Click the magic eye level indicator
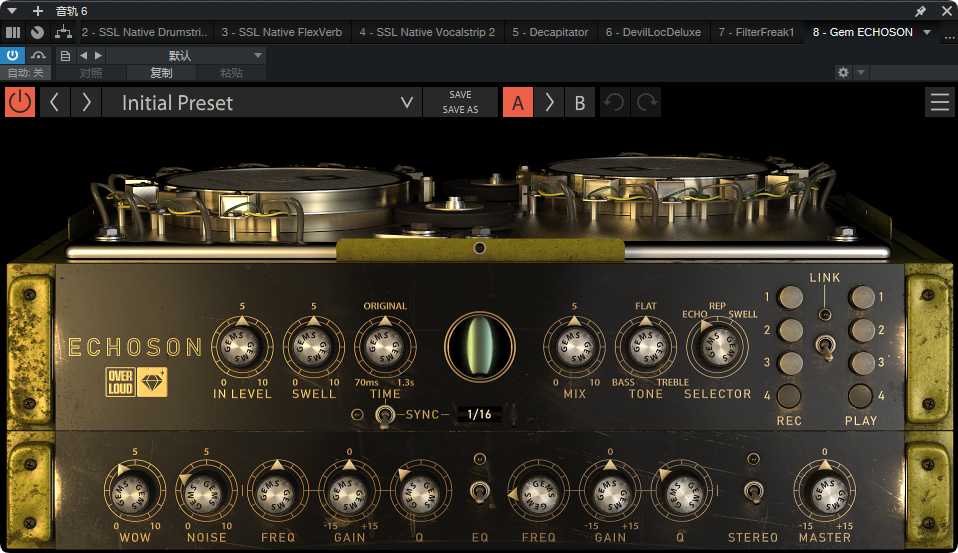This screenshot has height=553, width=958. pyautogui.click(x=480, y=346)
